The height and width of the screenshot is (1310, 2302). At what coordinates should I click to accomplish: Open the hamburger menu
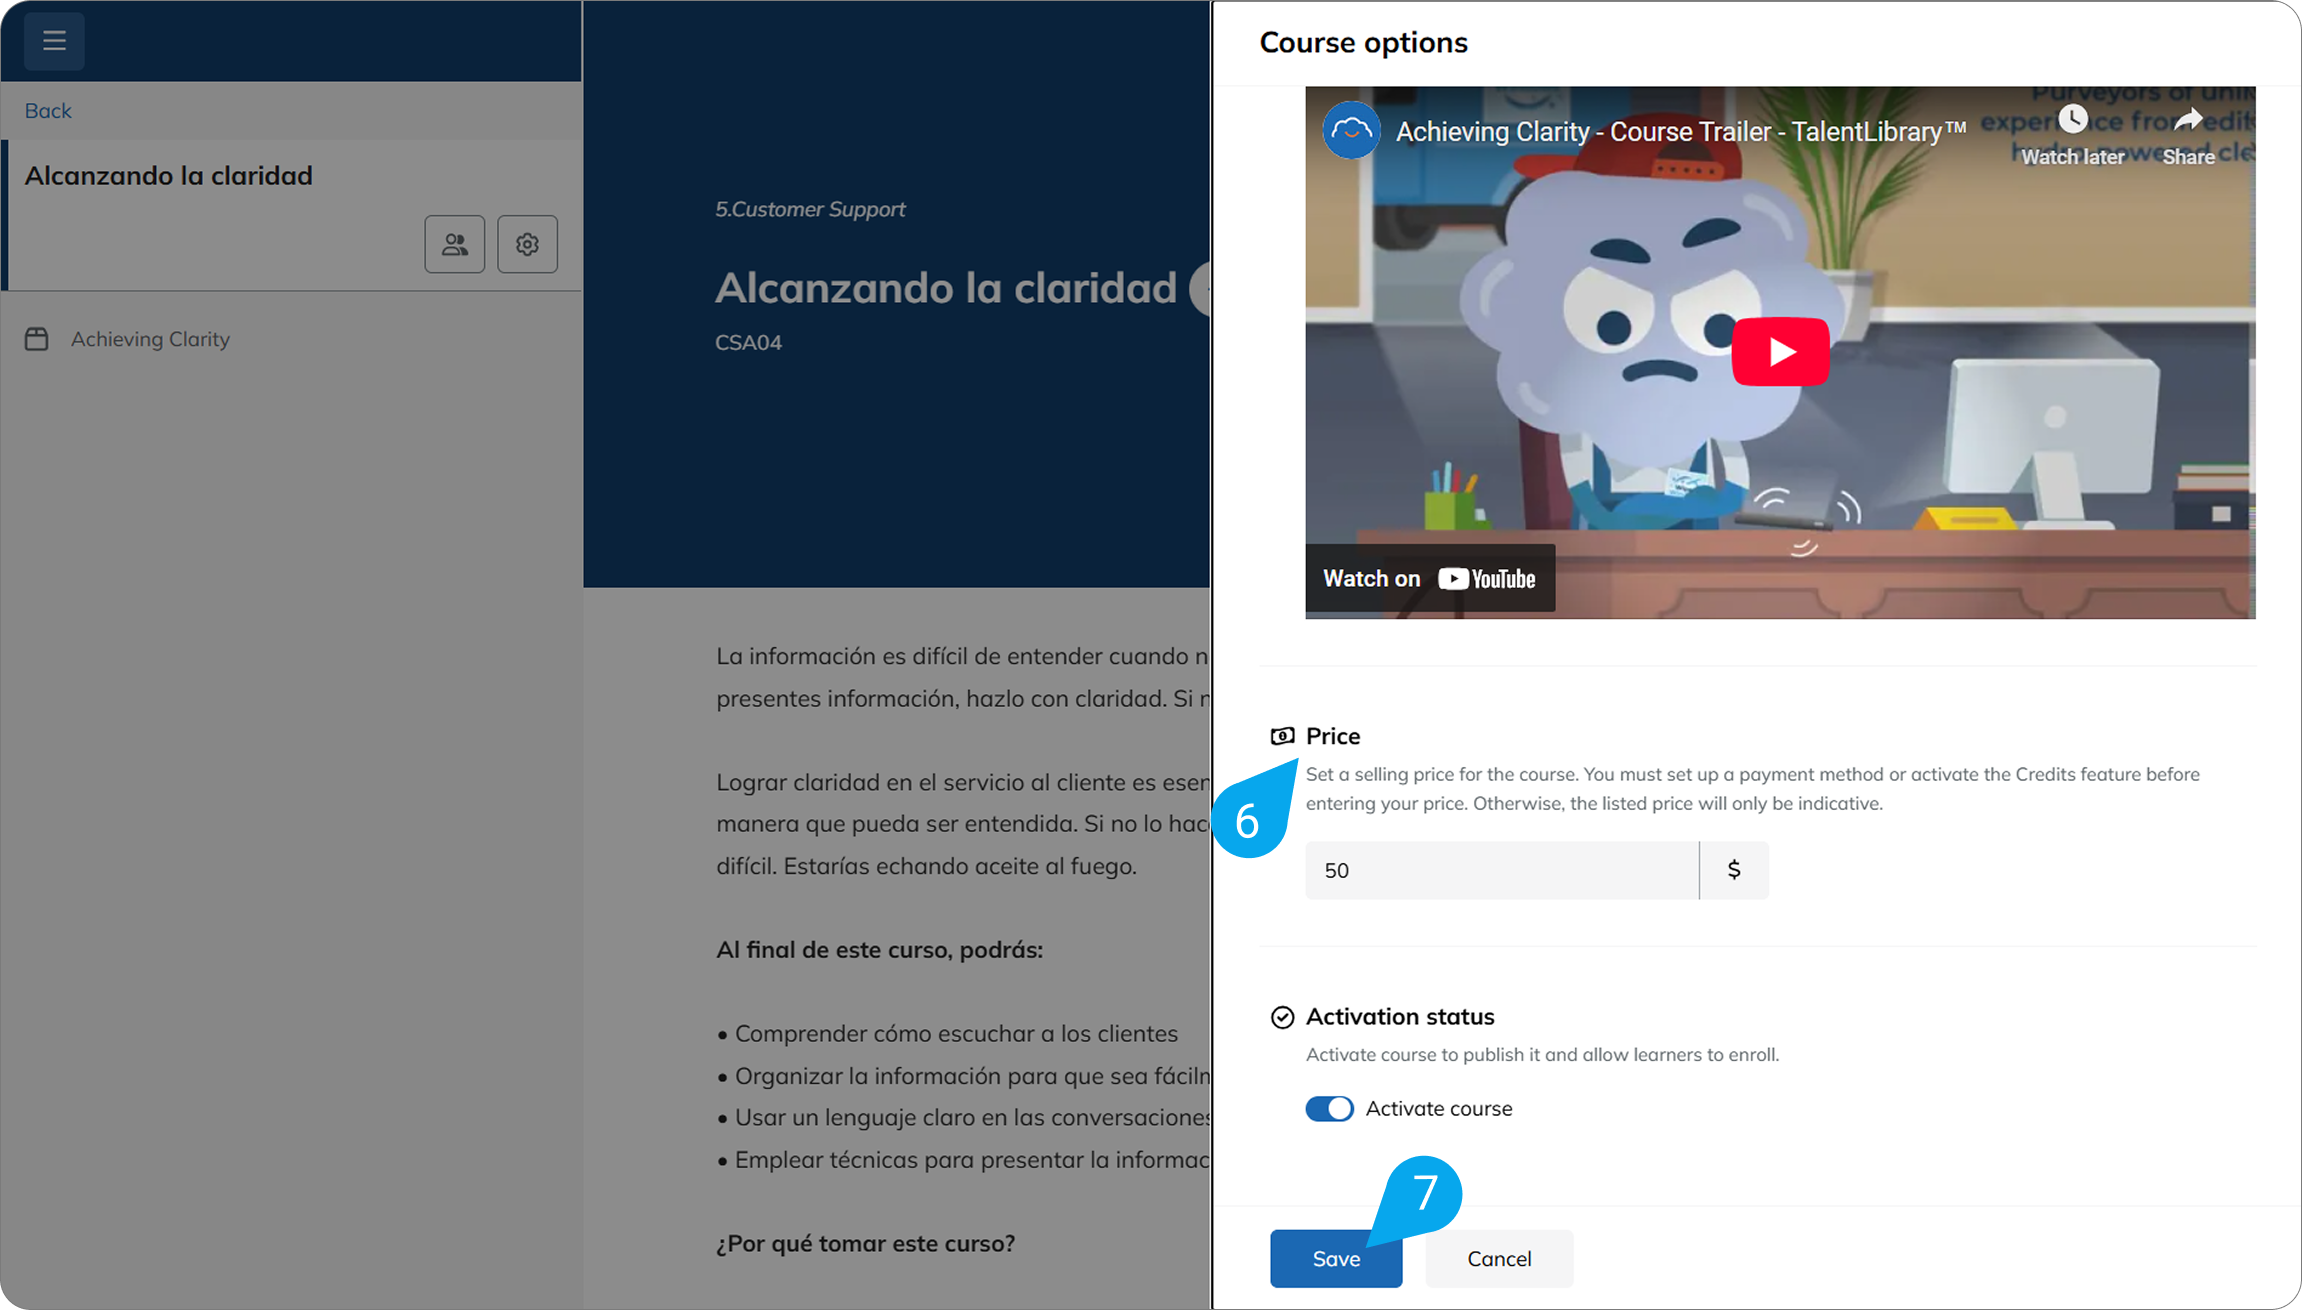point(54,41)
